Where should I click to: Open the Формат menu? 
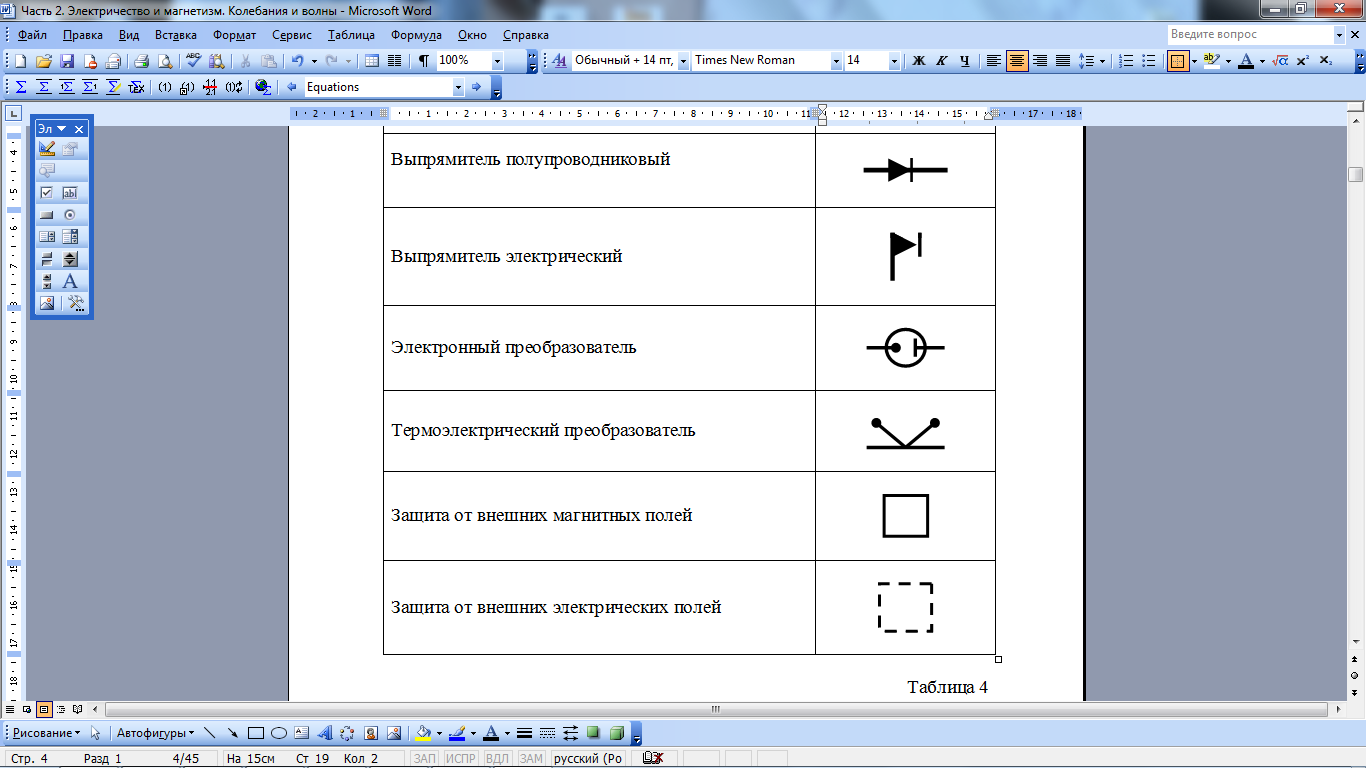[235, 35]
